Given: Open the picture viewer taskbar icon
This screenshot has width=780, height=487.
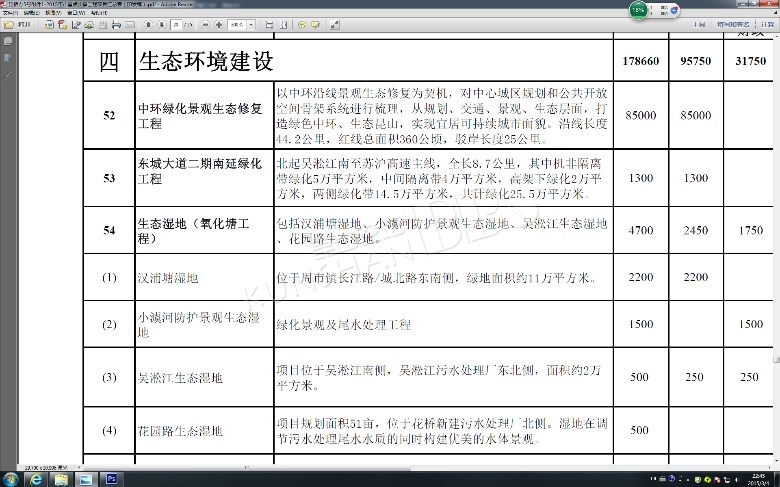Looking at the screenshot, I should click(86, 480).
